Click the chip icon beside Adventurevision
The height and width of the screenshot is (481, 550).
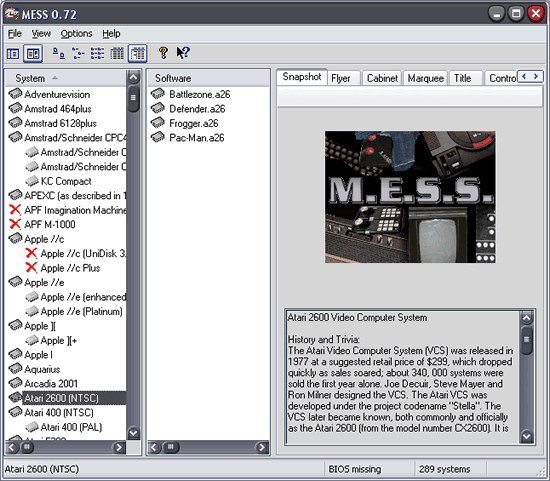tap(15, 94)
